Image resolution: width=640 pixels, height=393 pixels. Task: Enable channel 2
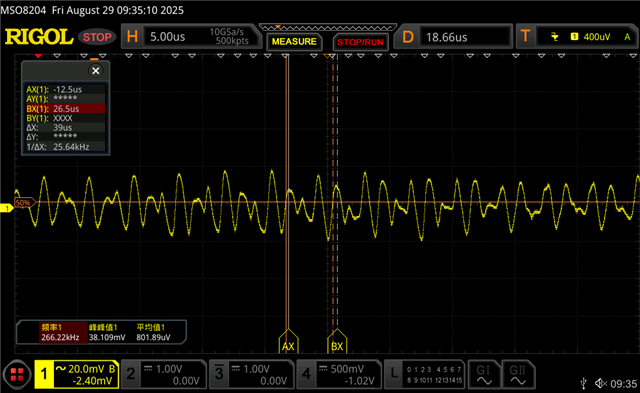coord(164,375)
